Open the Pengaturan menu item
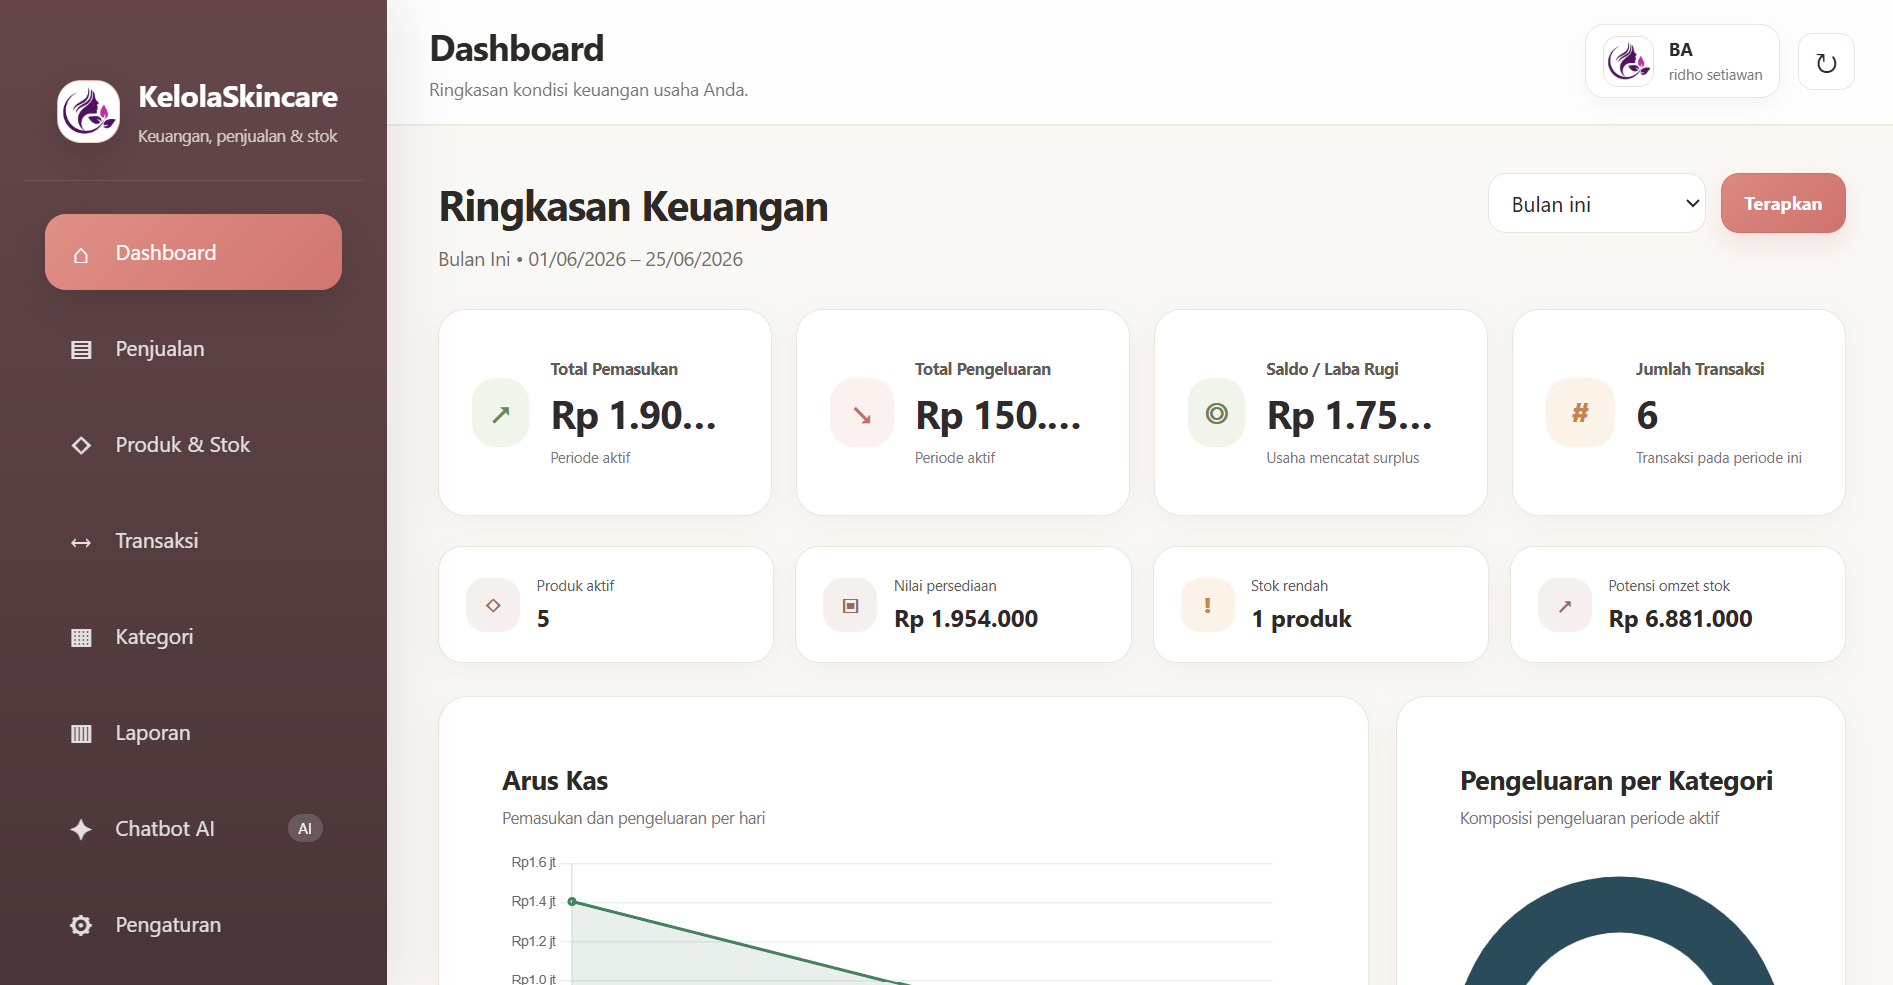 193,925
